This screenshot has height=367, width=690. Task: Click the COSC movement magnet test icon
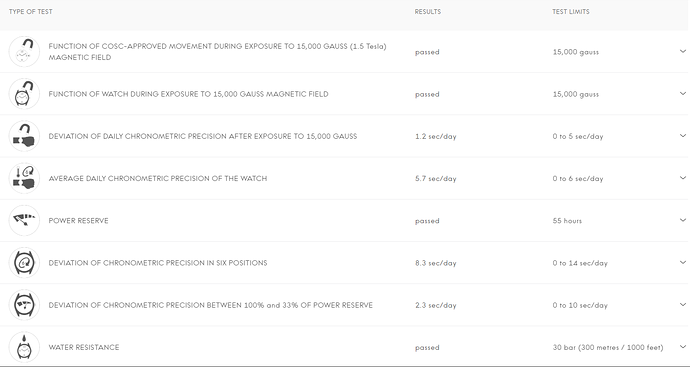click(x=24, y=51)
